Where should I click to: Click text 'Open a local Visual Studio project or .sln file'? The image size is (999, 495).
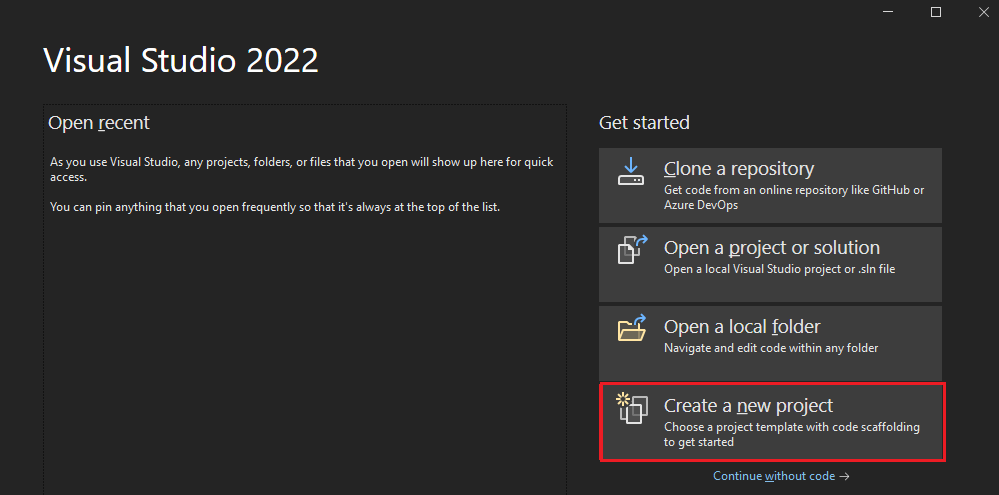click(x=779, y=269)
